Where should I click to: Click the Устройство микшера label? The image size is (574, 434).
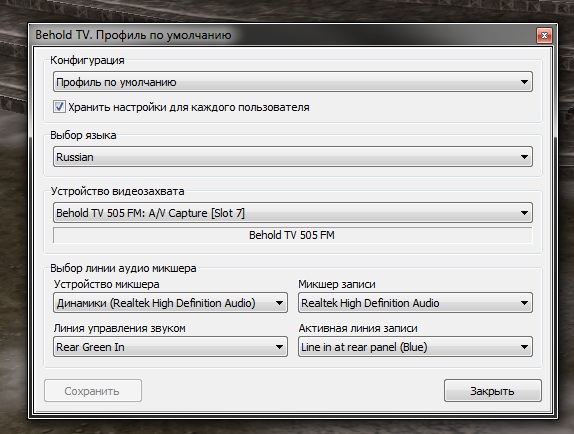(x=107, y=284)
